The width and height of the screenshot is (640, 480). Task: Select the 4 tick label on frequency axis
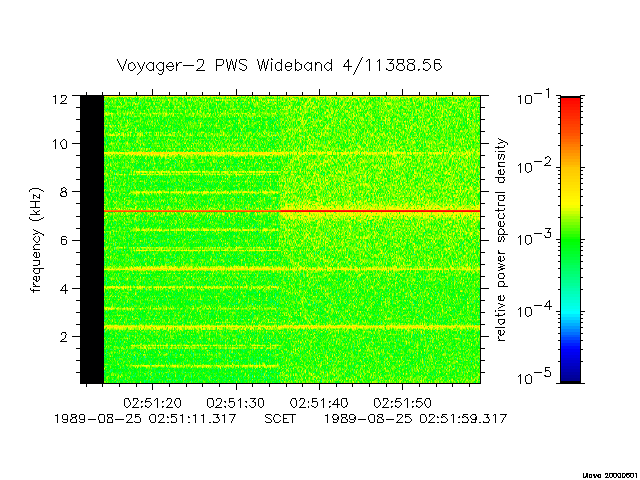point(64,289)
